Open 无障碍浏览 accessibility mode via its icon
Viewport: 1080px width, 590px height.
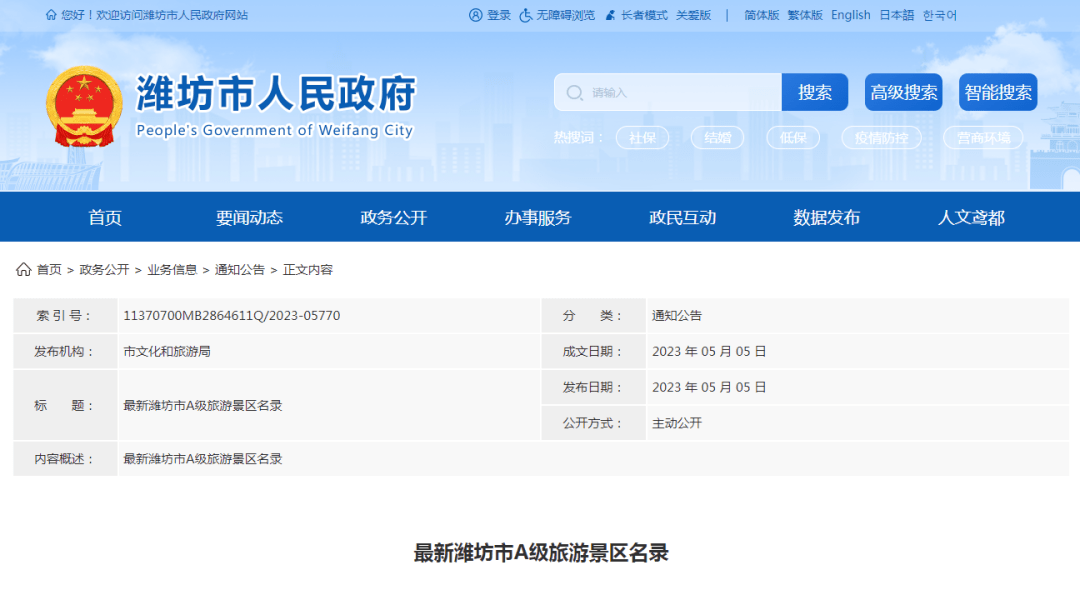(x=527, y=14)
